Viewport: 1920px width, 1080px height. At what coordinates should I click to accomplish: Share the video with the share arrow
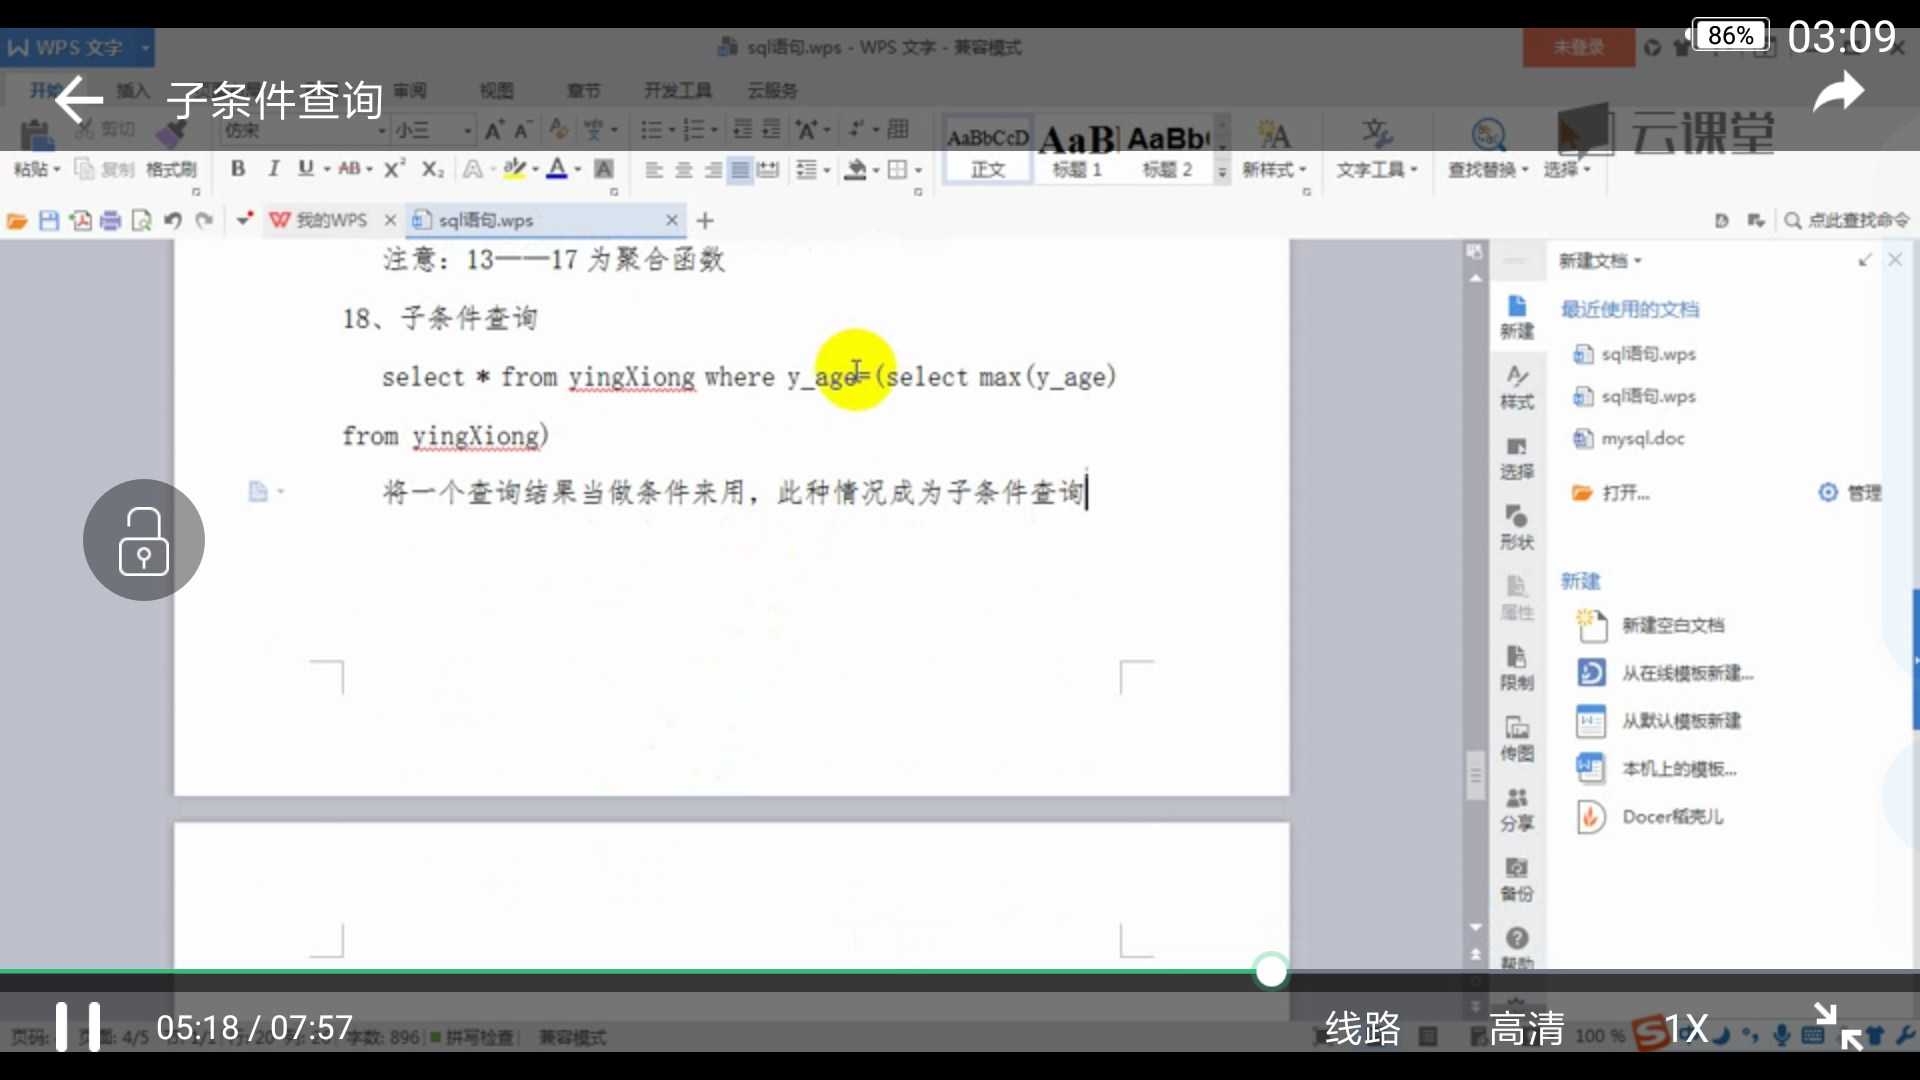[x=1839, y=94]
